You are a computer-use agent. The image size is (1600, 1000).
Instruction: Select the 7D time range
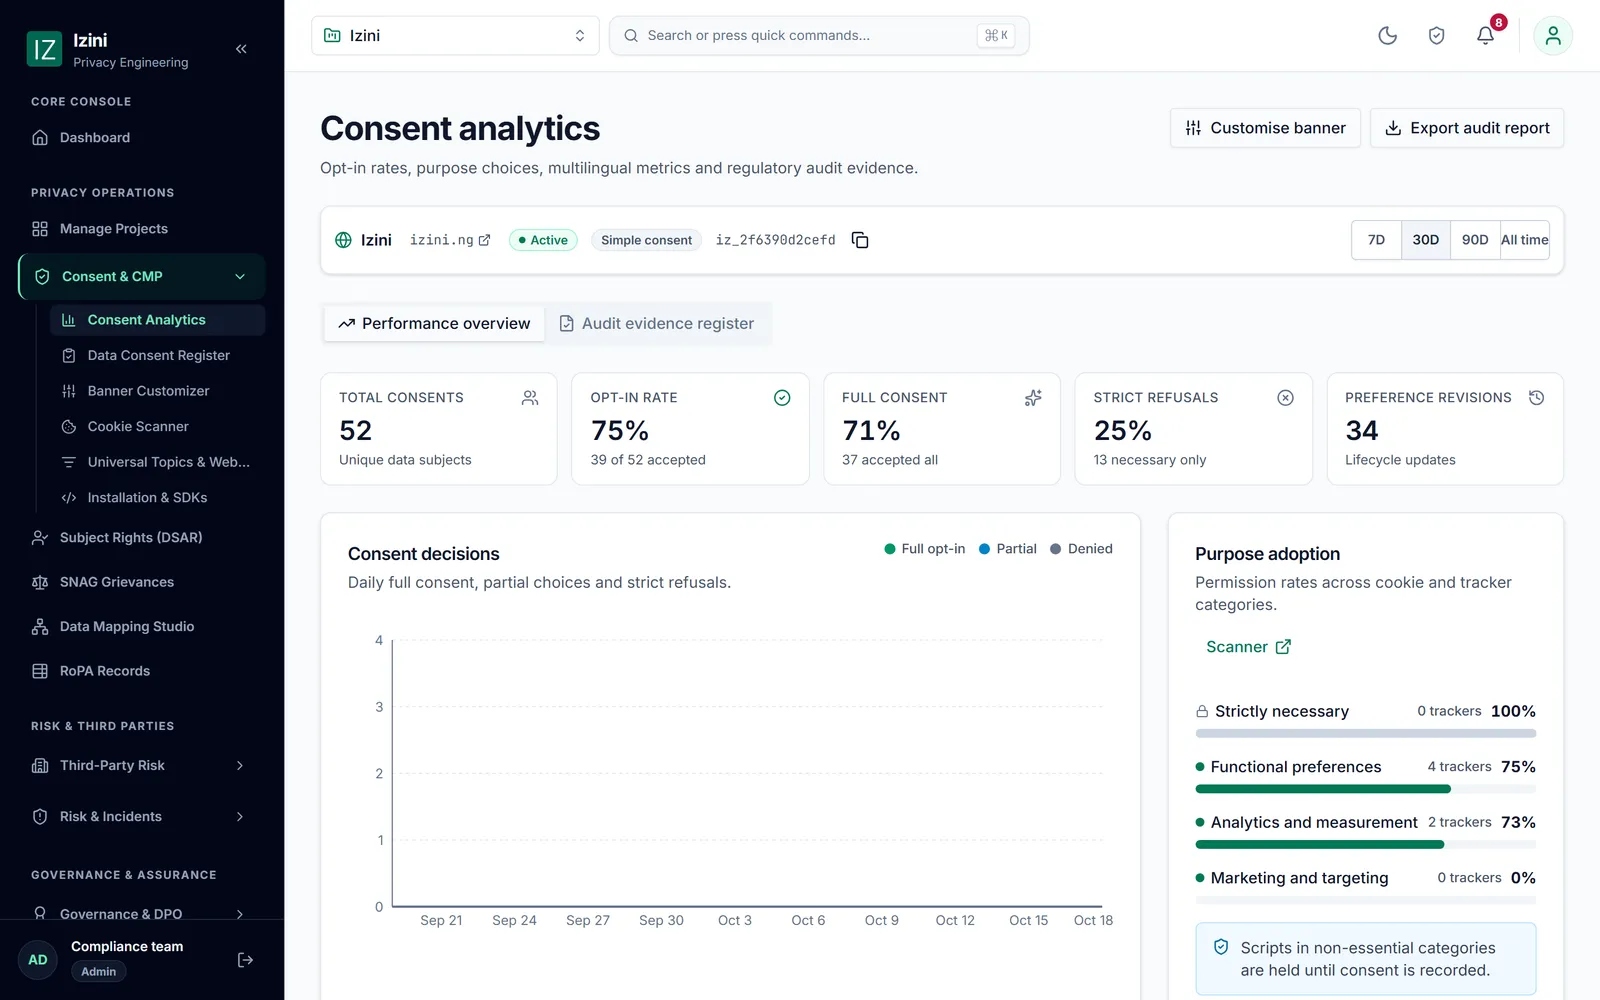[x=1376, y=240]
